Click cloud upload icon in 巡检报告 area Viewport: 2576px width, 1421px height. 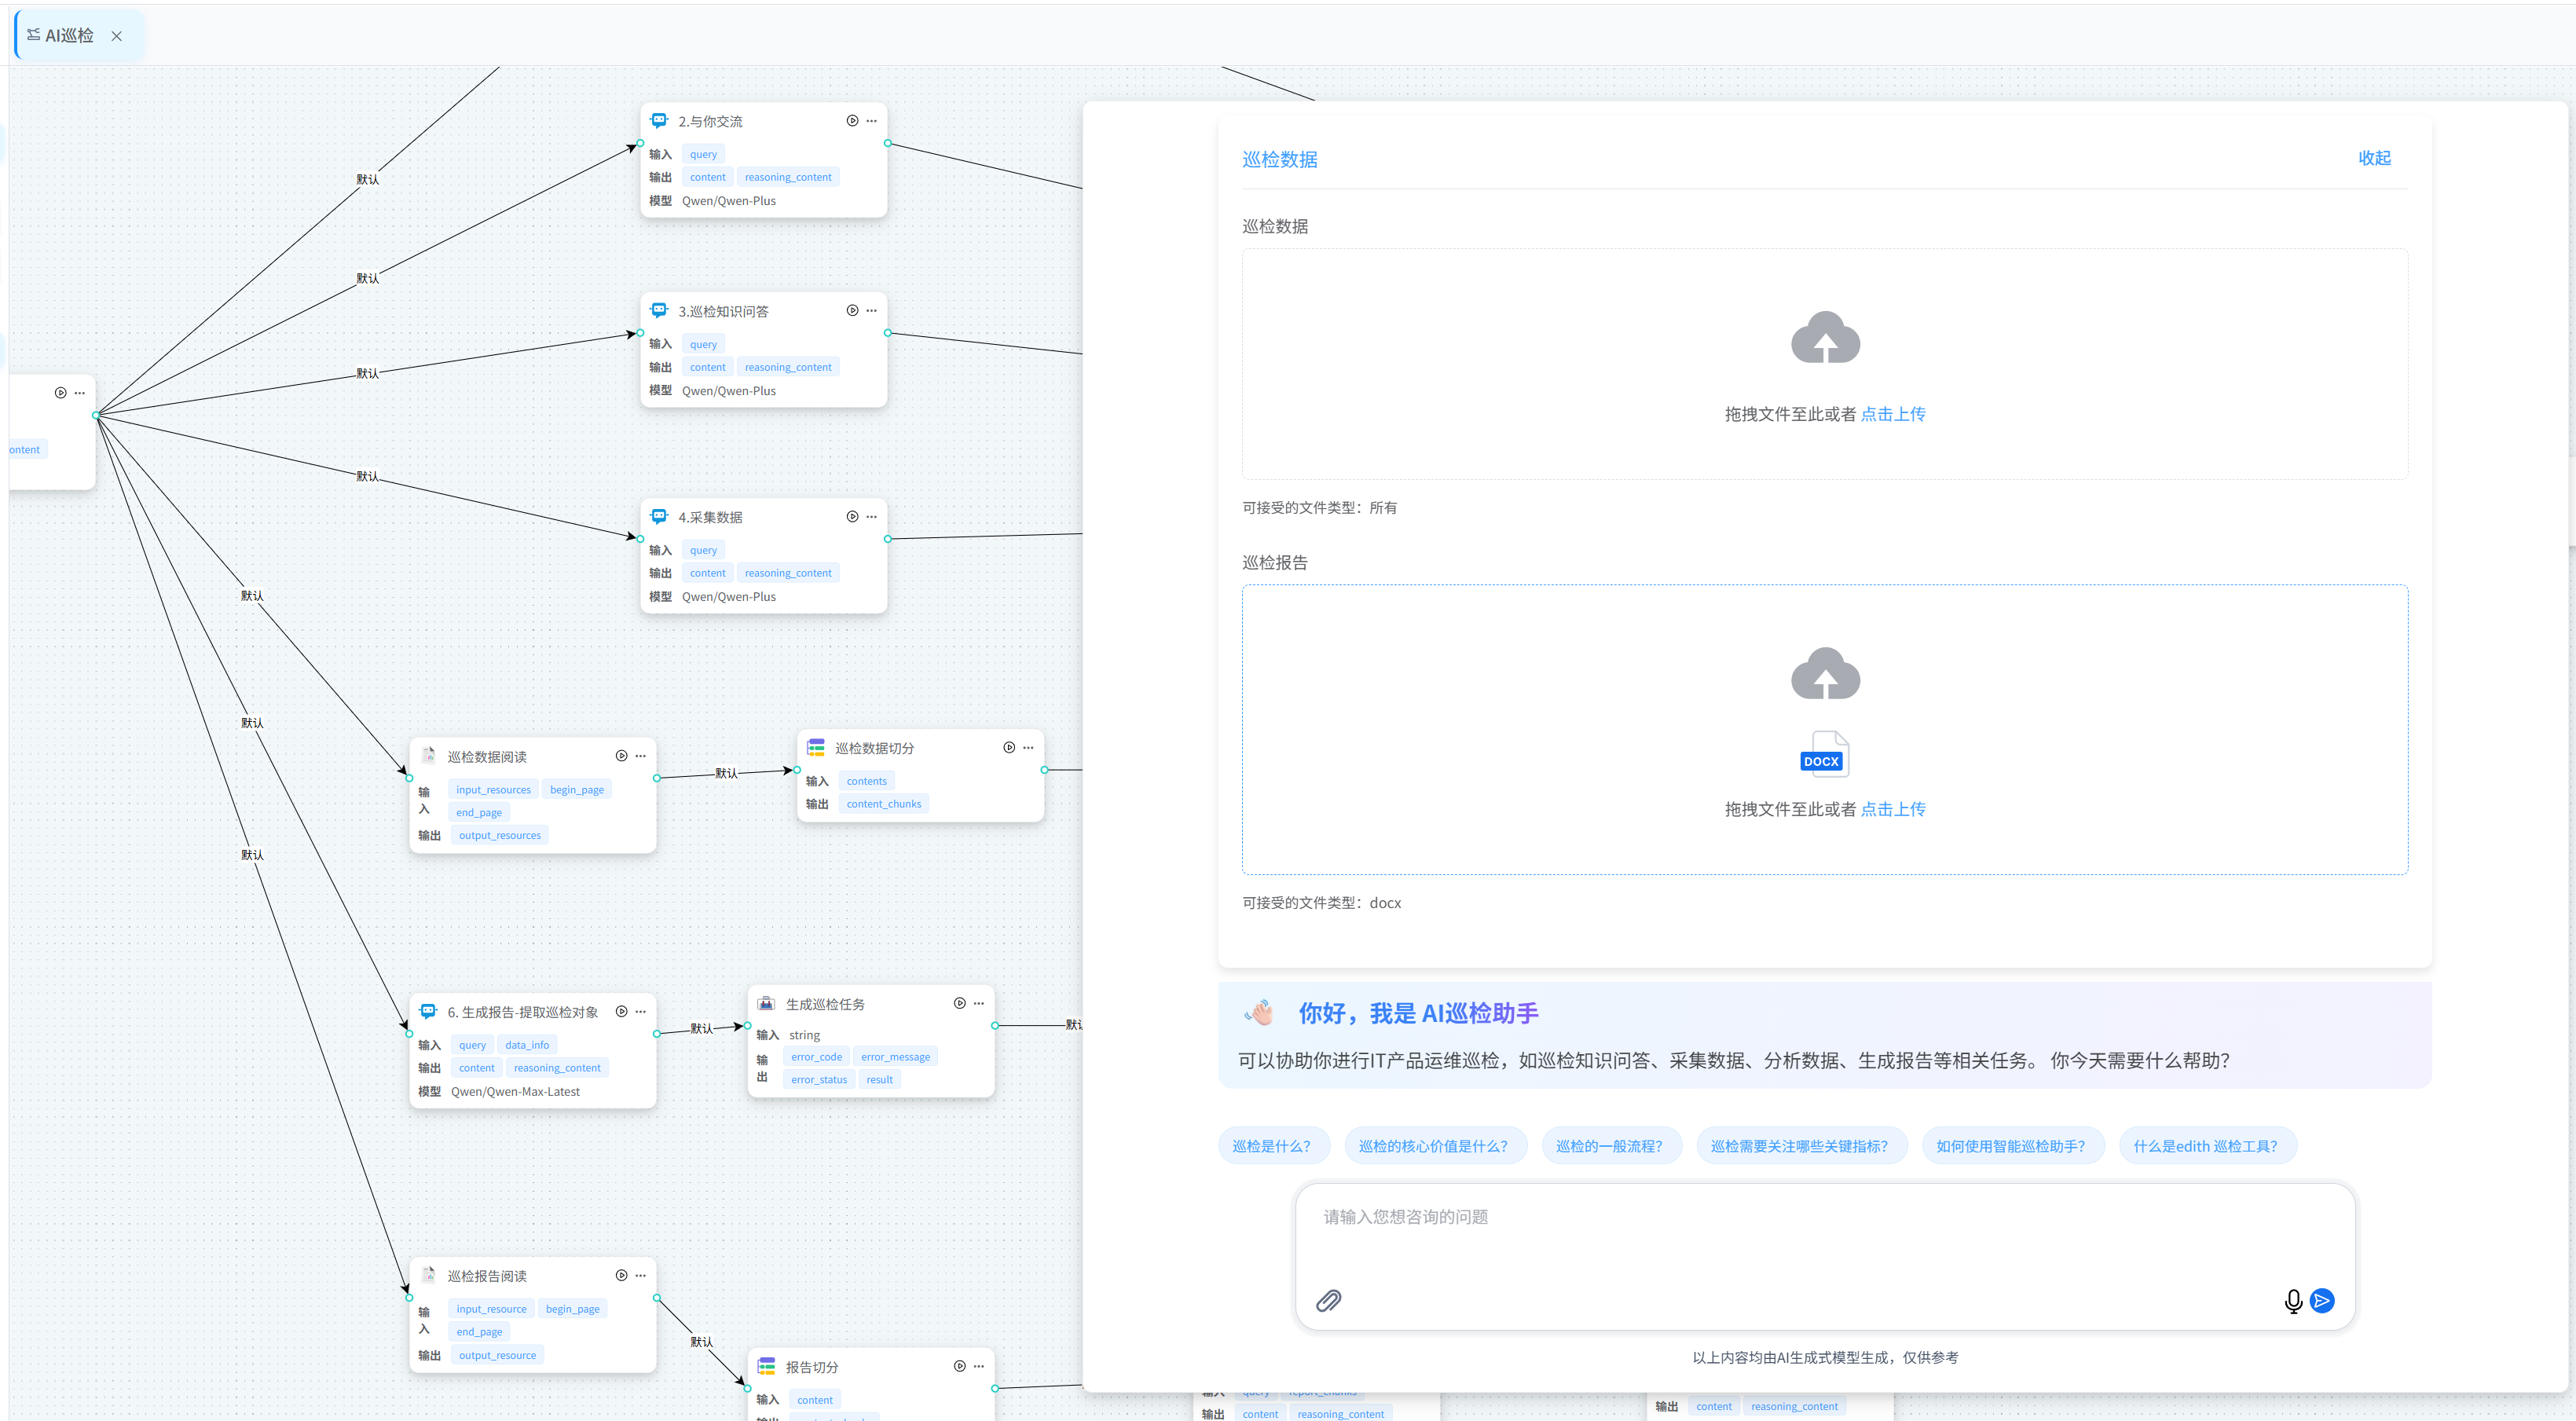click(1824, 674)
